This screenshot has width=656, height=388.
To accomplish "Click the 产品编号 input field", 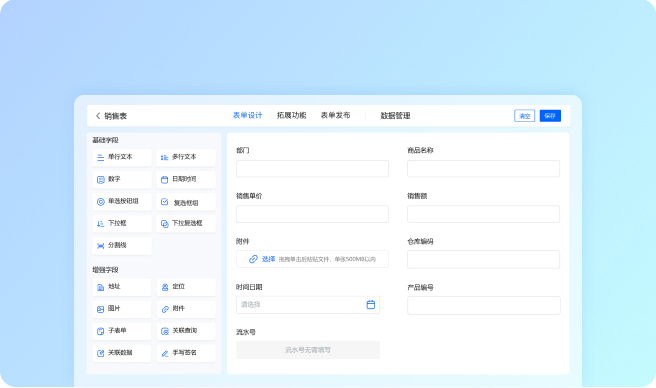I will pyautogui.click(x=484, y=306).
